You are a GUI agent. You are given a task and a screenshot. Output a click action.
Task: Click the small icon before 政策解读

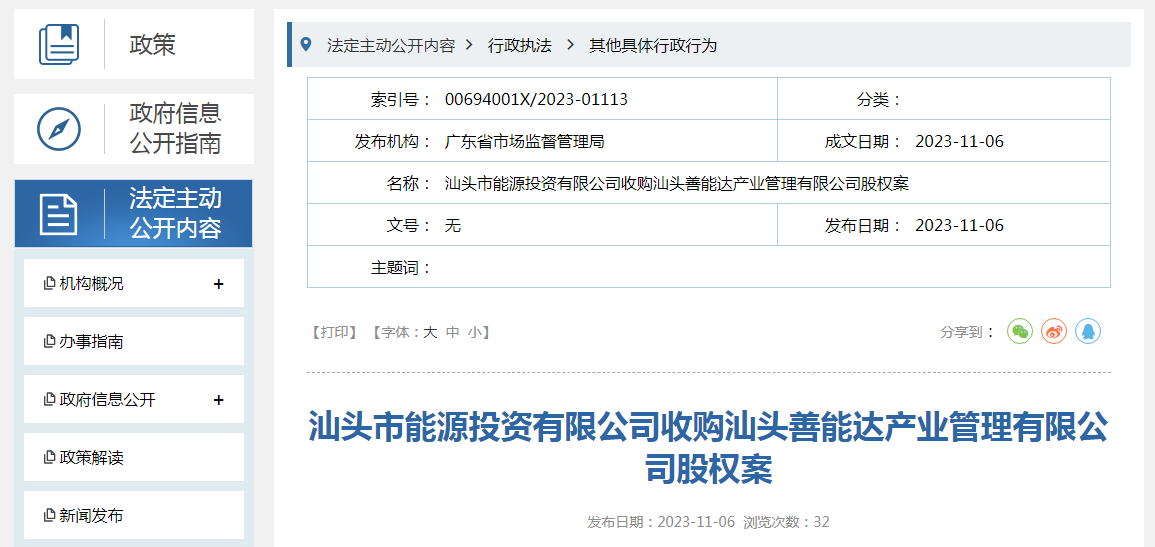50,458
